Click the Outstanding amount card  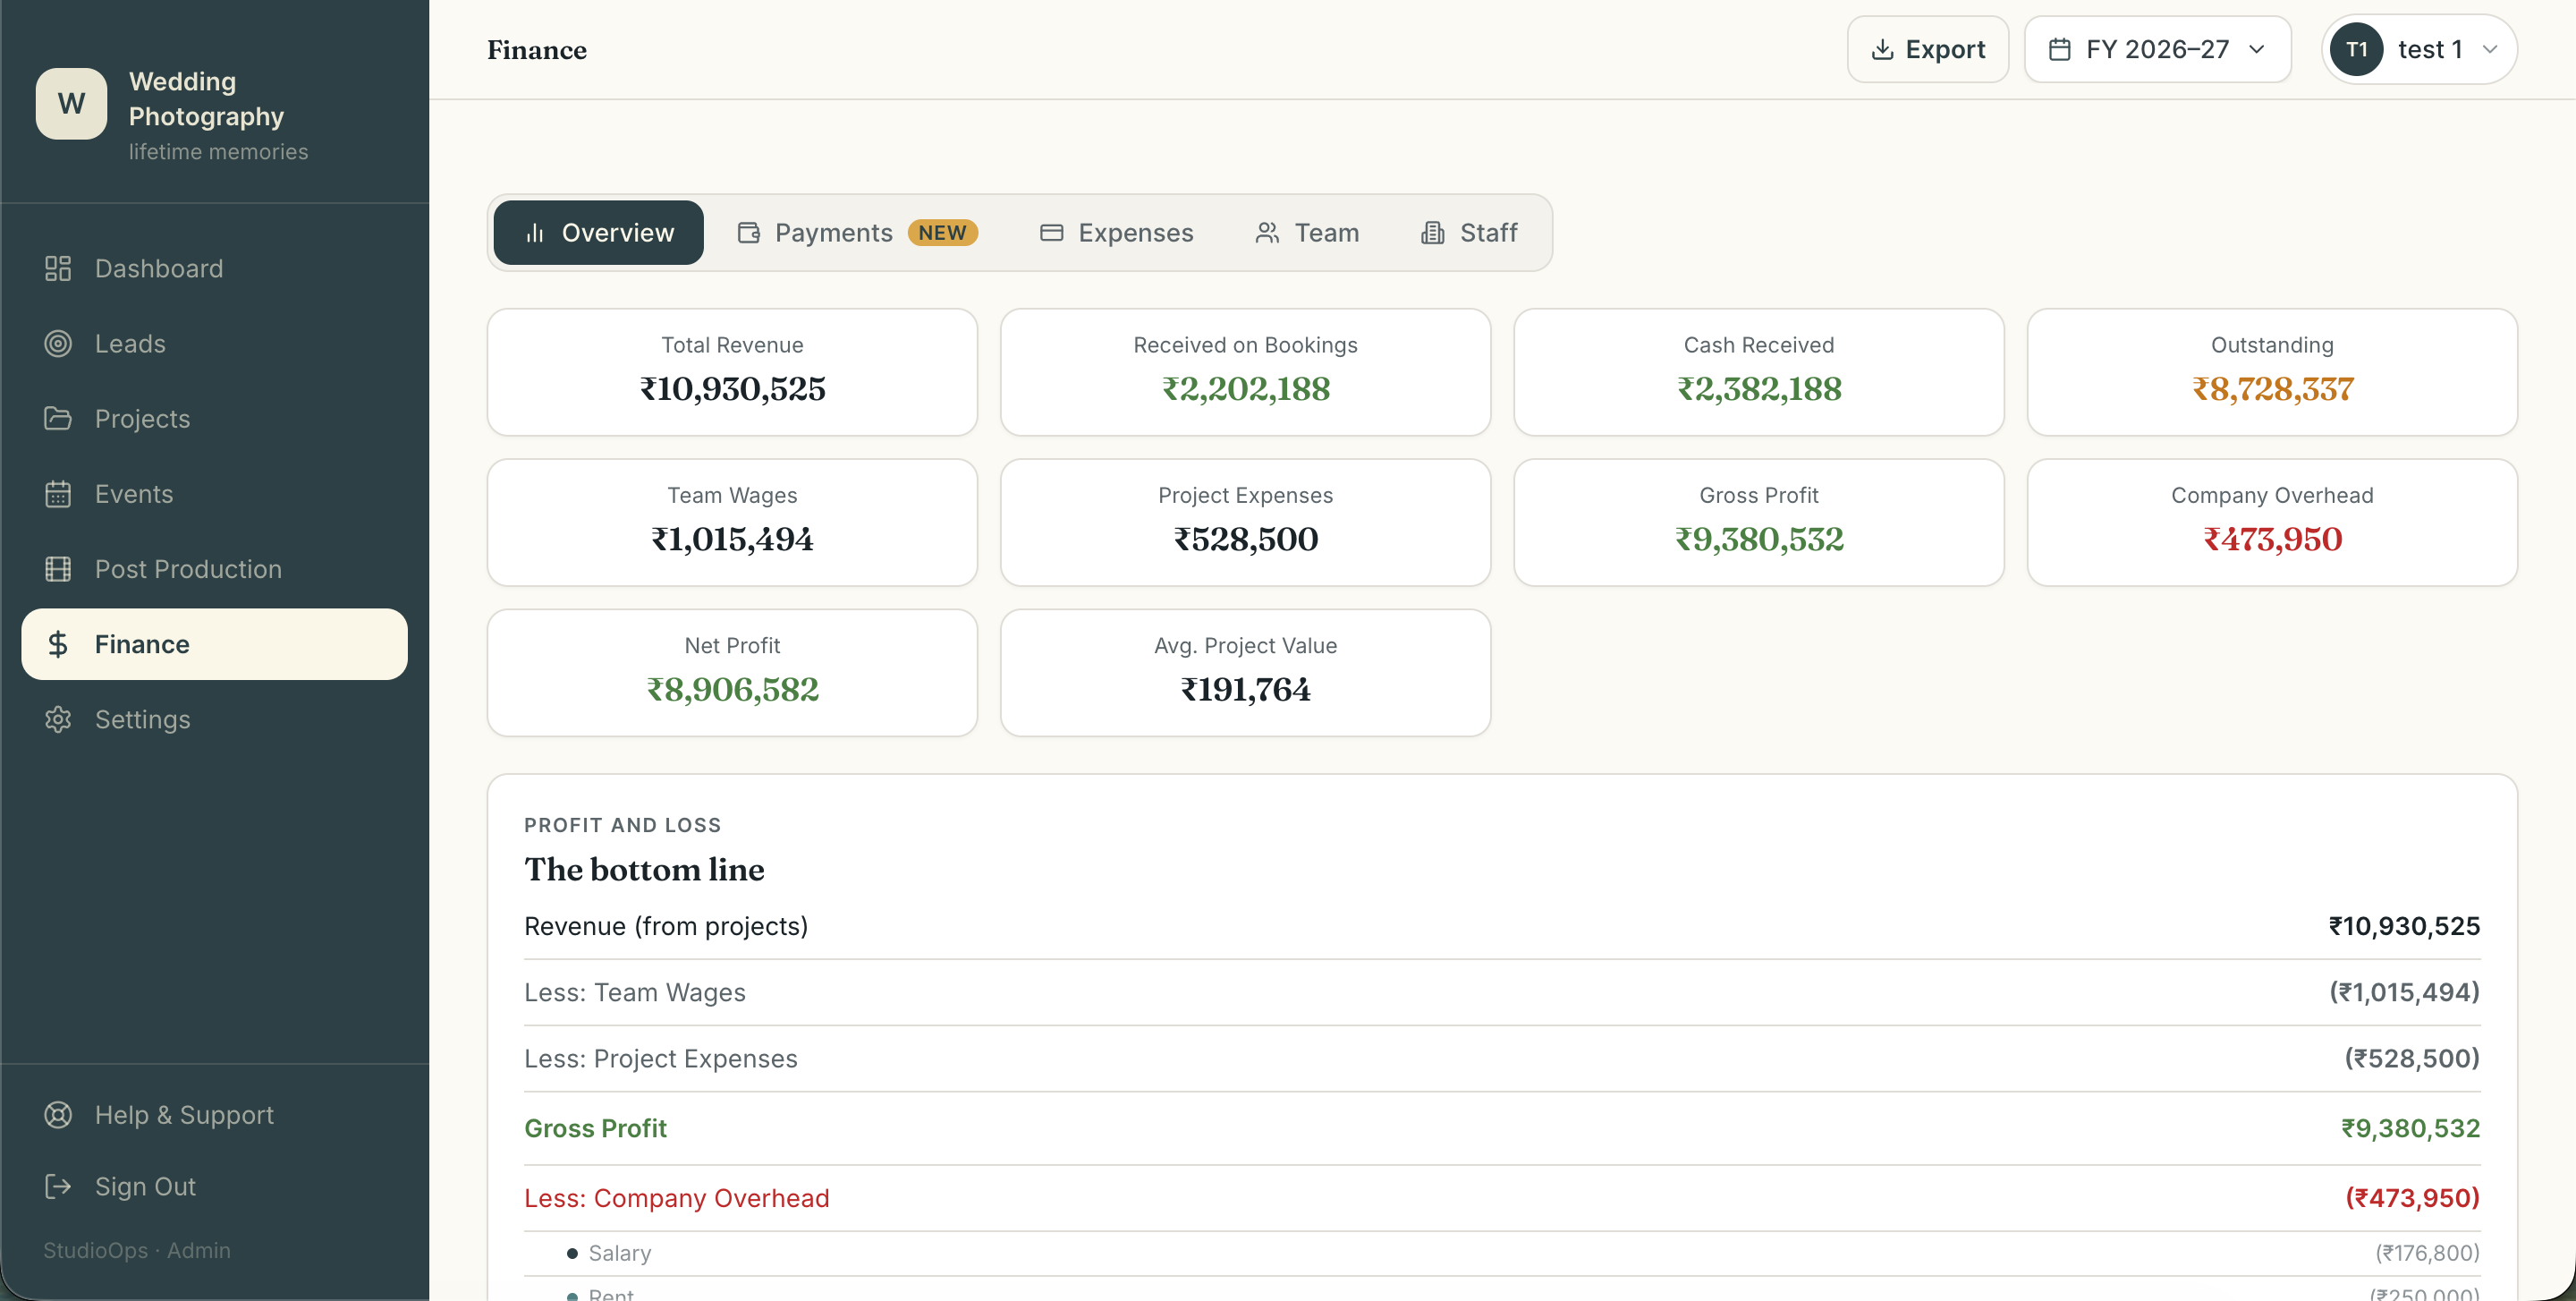[2271, 372]
